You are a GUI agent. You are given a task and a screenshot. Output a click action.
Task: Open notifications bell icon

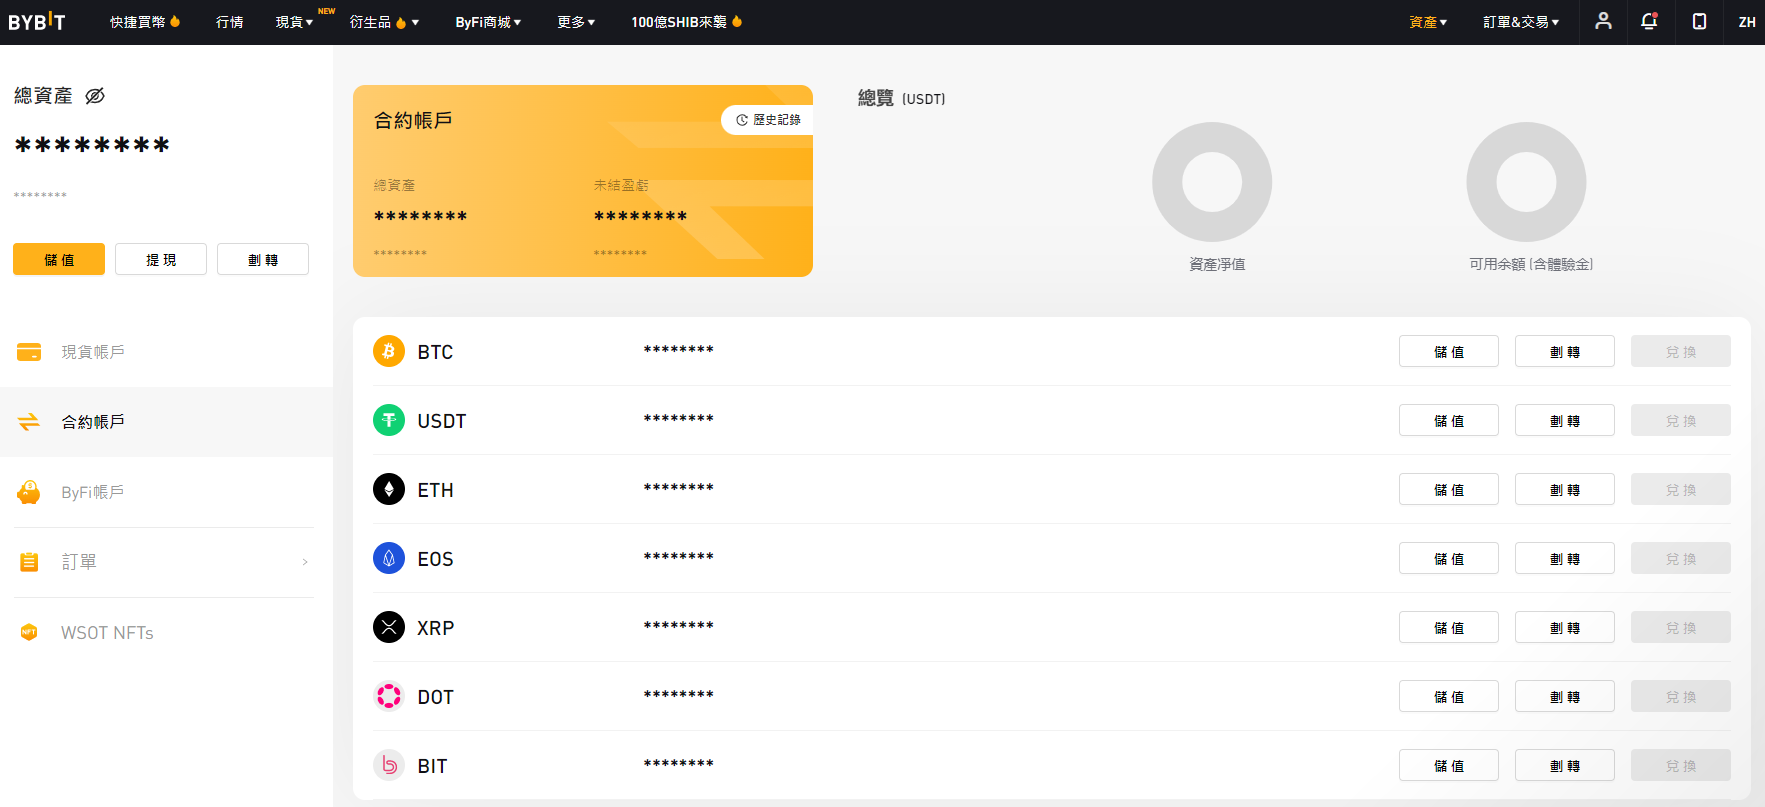tap(1649, 21)
